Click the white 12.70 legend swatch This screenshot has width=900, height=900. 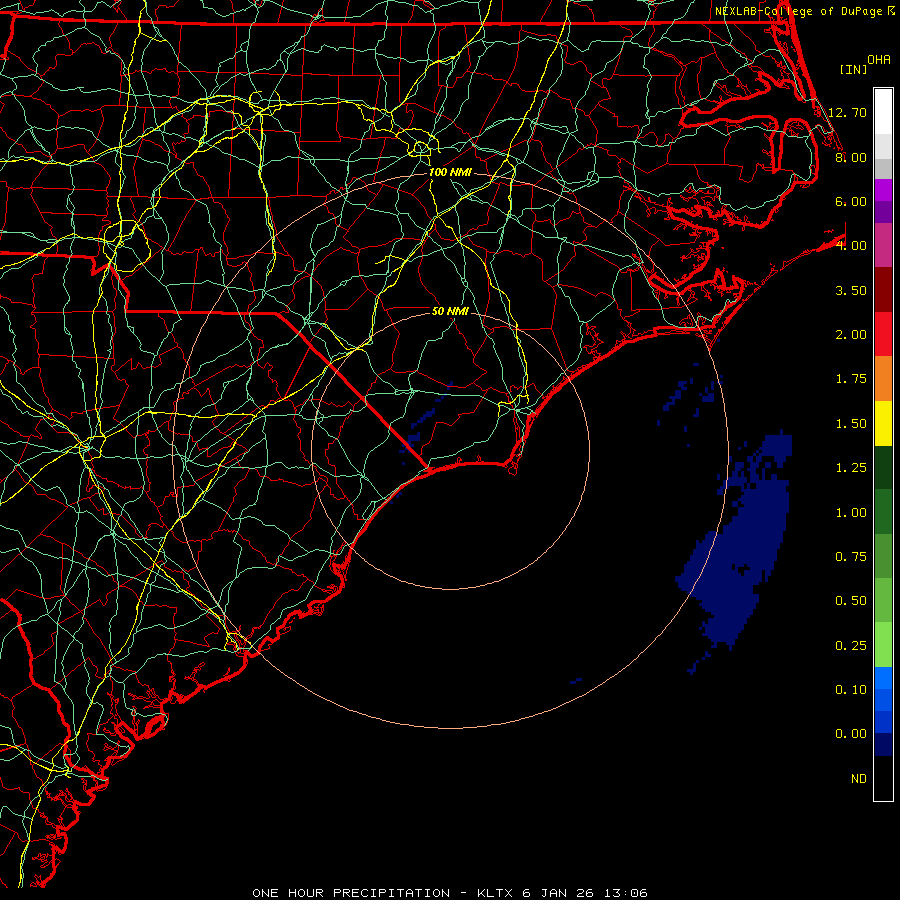coord(883,112)
